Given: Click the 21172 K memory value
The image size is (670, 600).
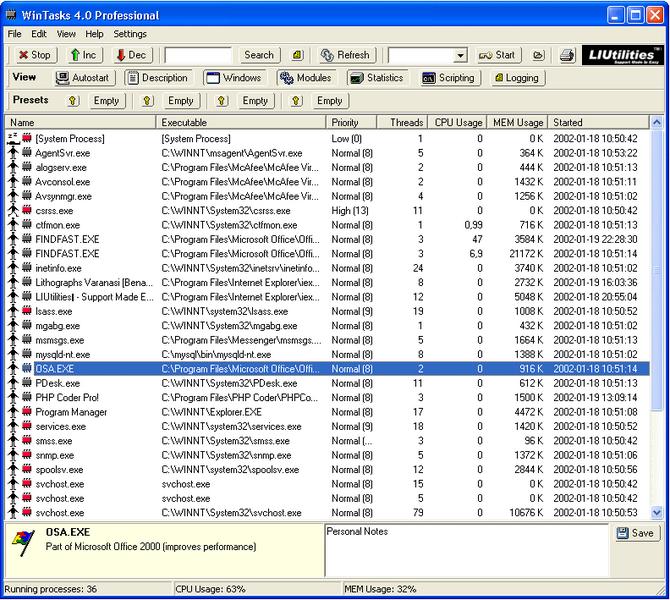Looking at the screenshot, I should pyautogui.click(x=526, y=254).
